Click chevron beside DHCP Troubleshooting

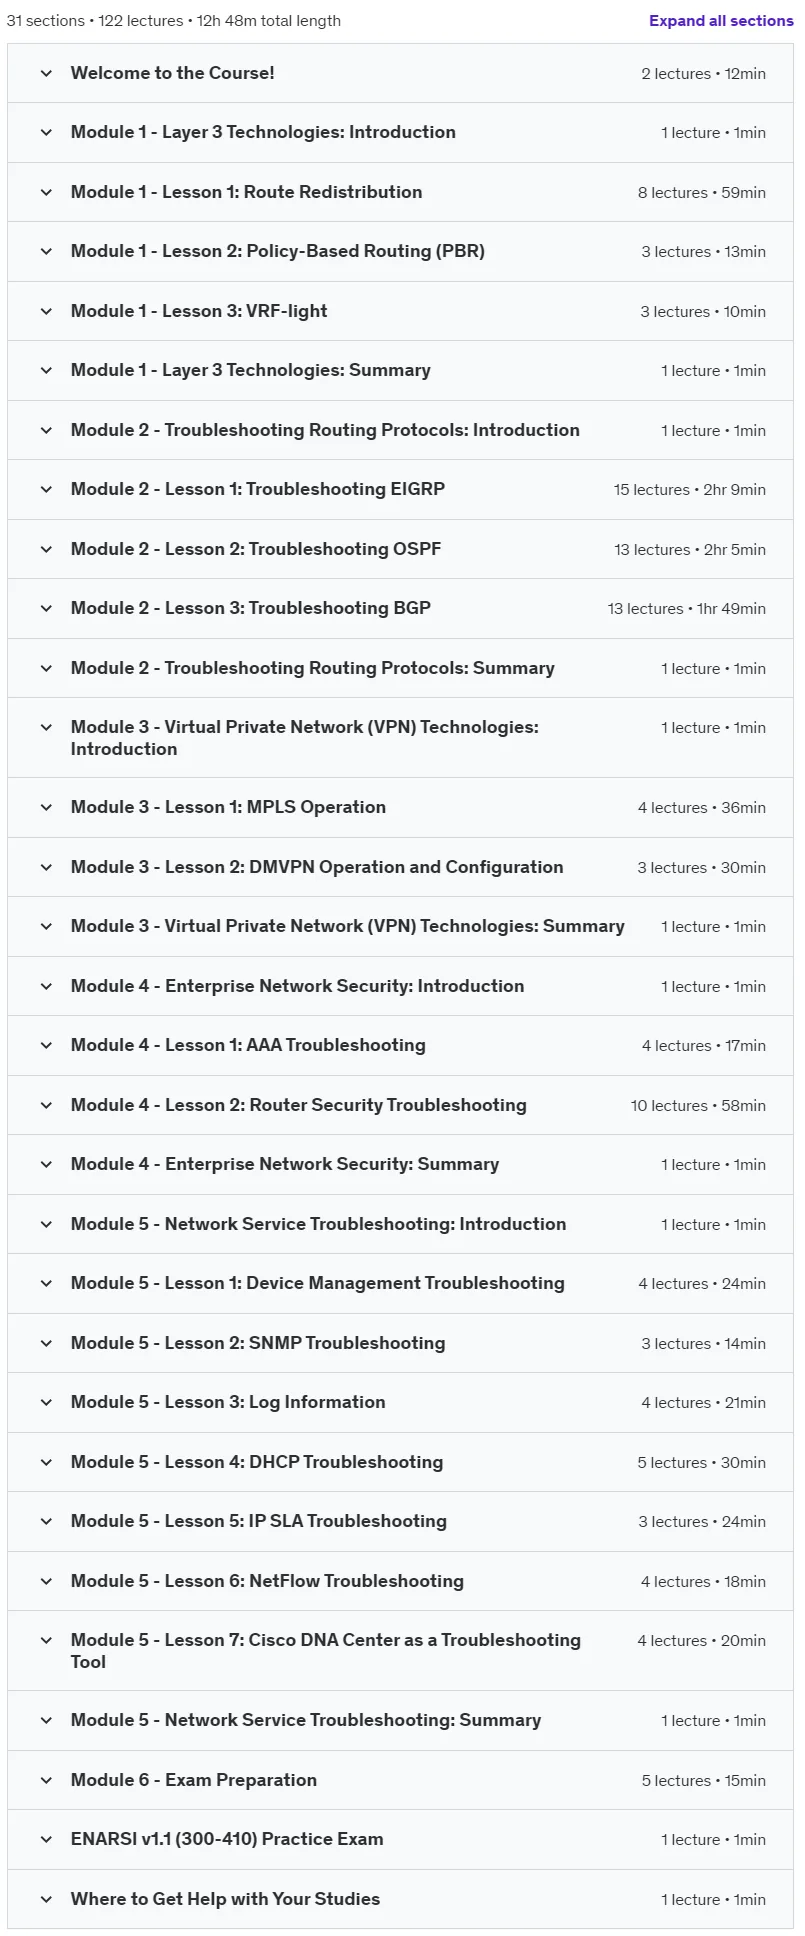(46, 1462)
